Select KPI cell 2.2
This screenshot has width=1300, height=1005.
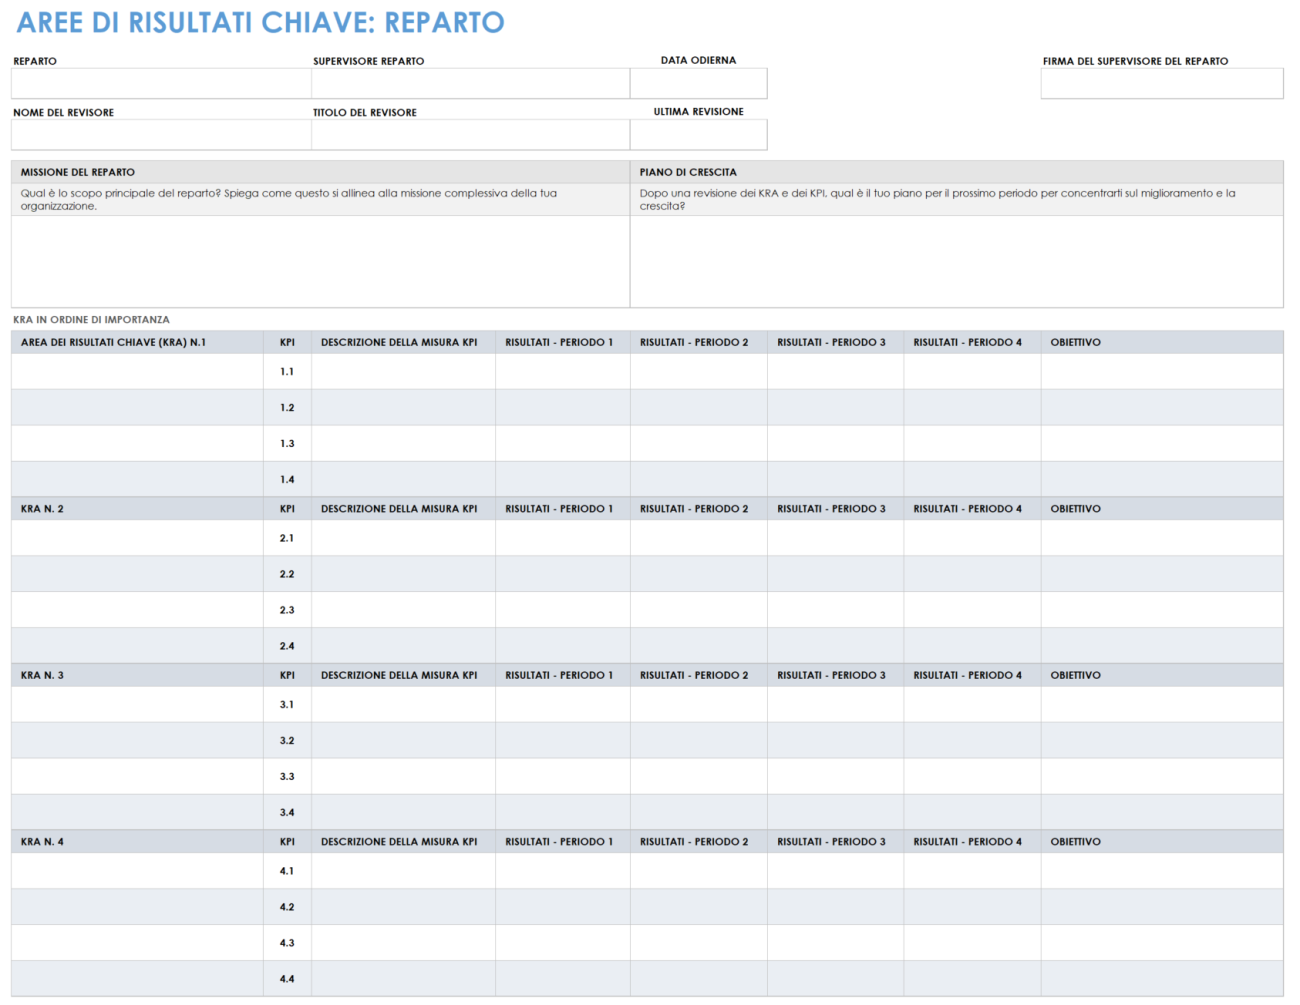coord(287,574)
